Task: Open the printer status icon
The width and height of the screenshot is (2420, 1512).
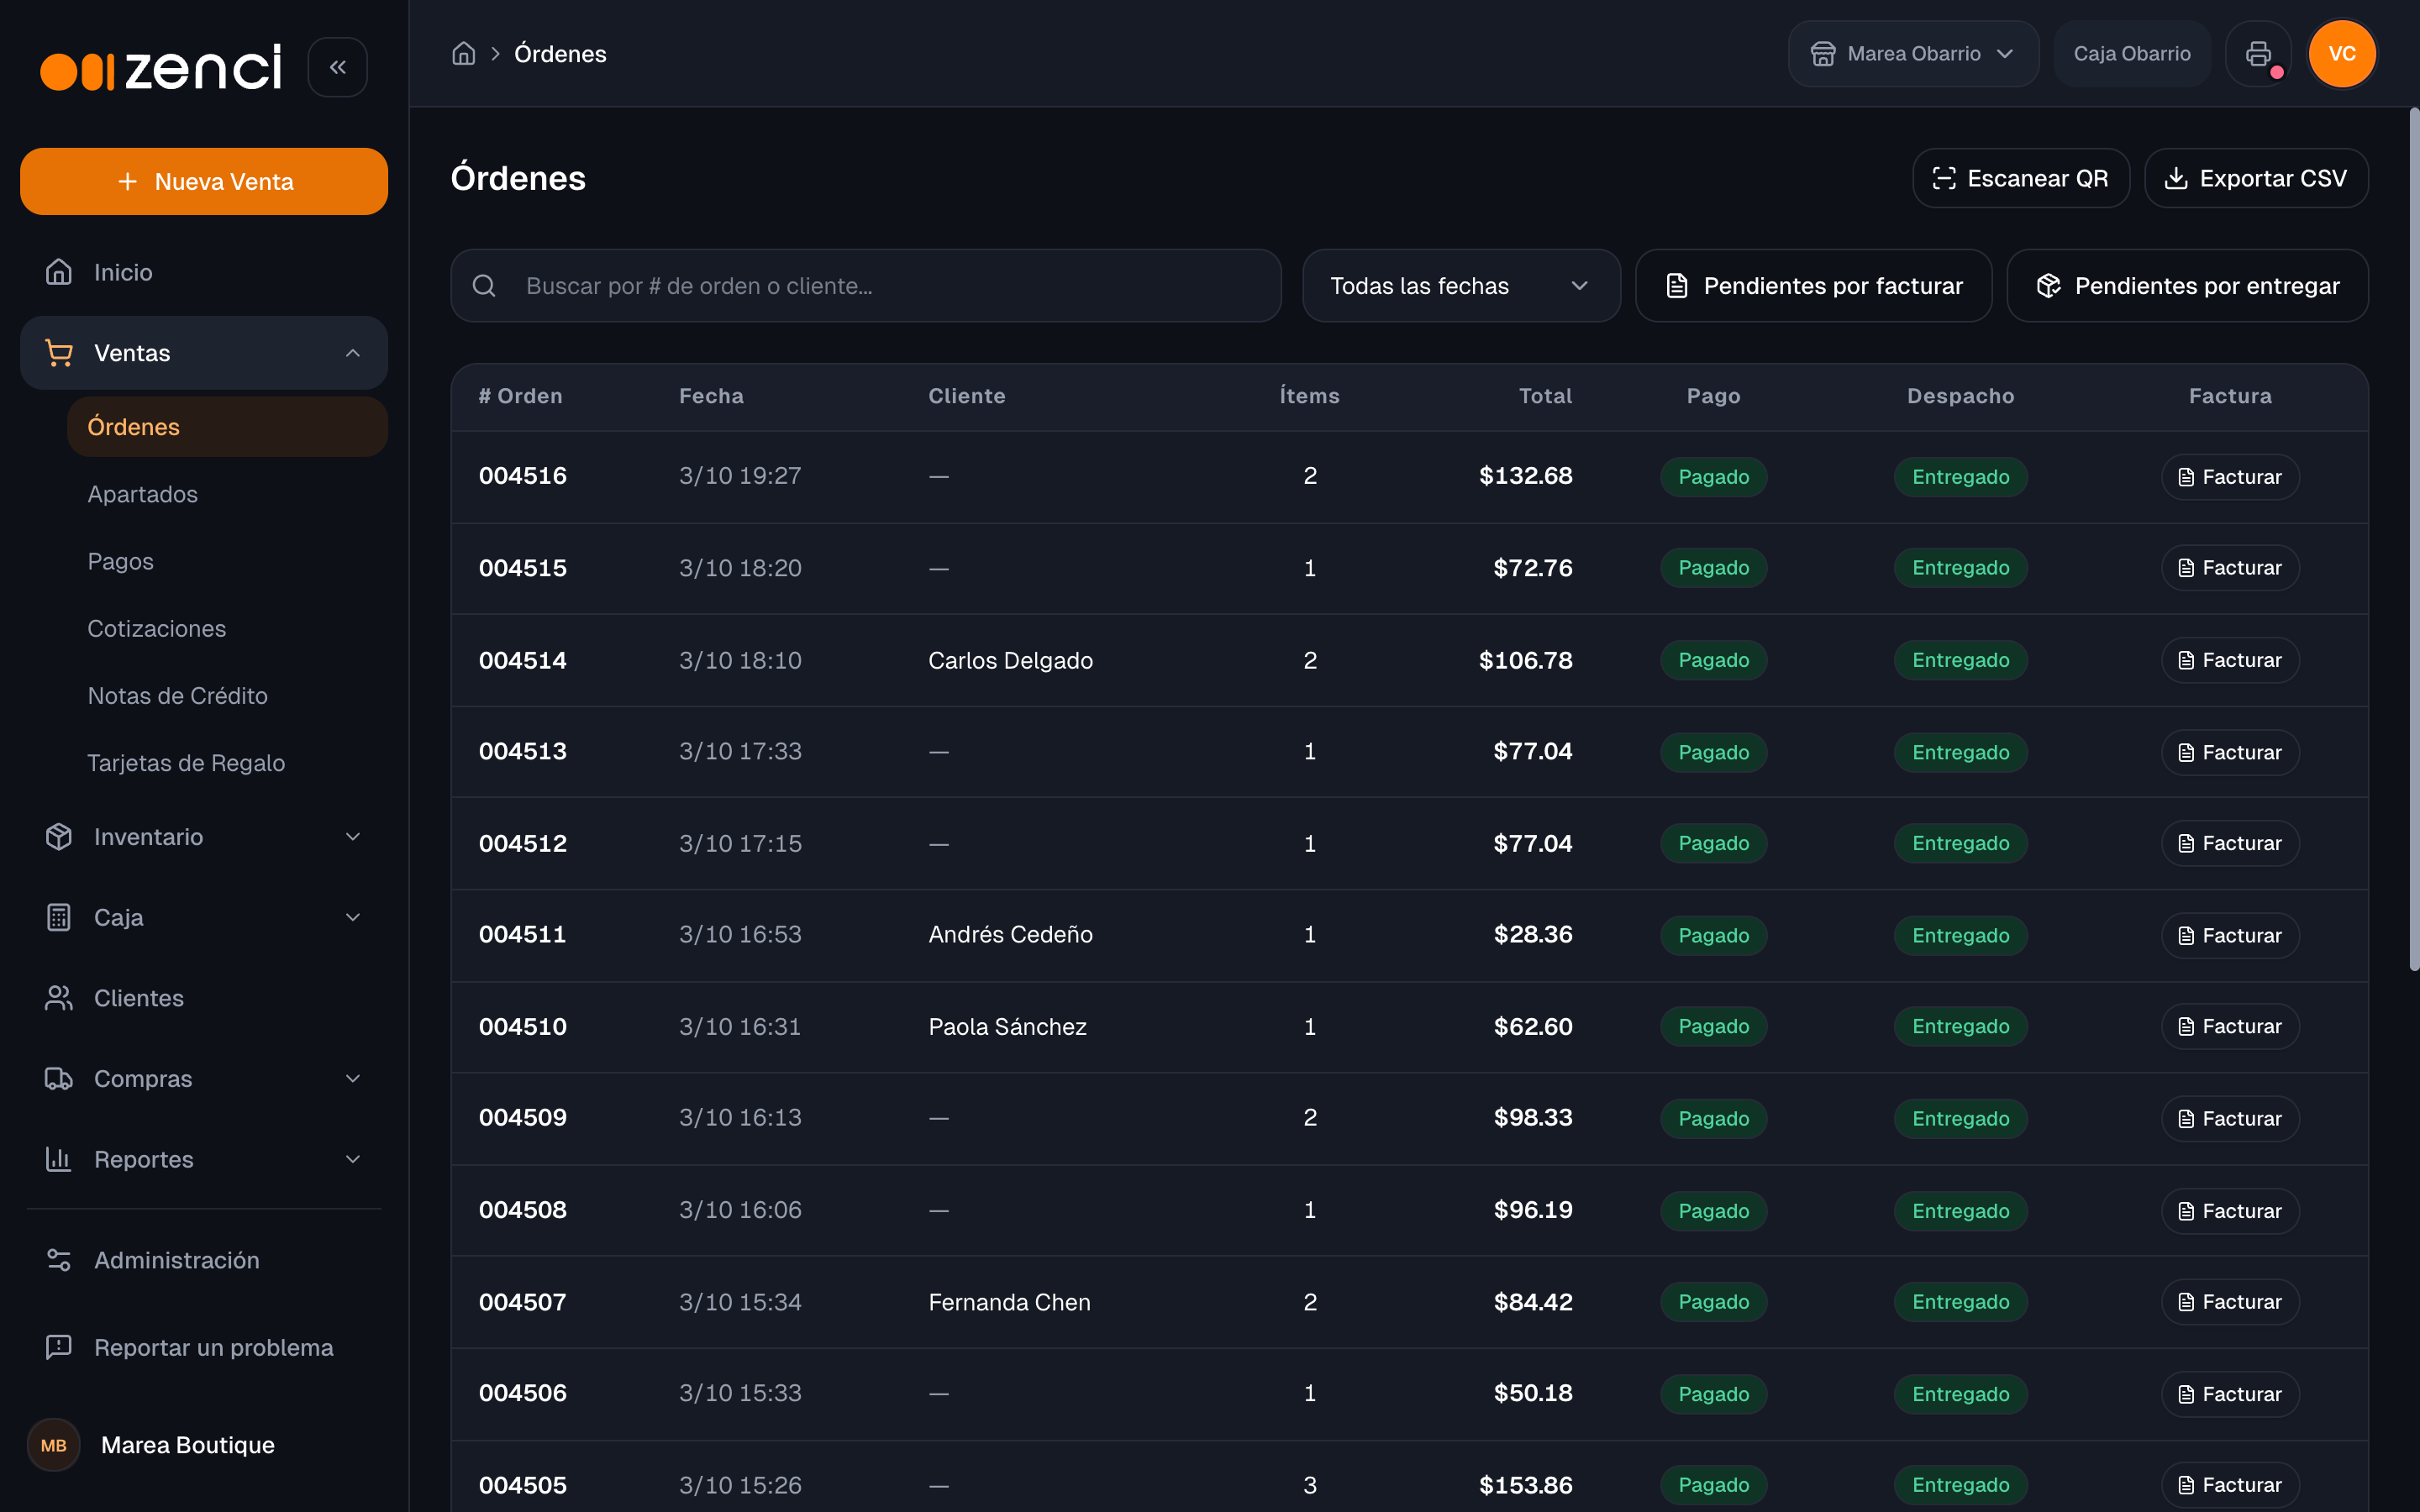Action: 2258,54
